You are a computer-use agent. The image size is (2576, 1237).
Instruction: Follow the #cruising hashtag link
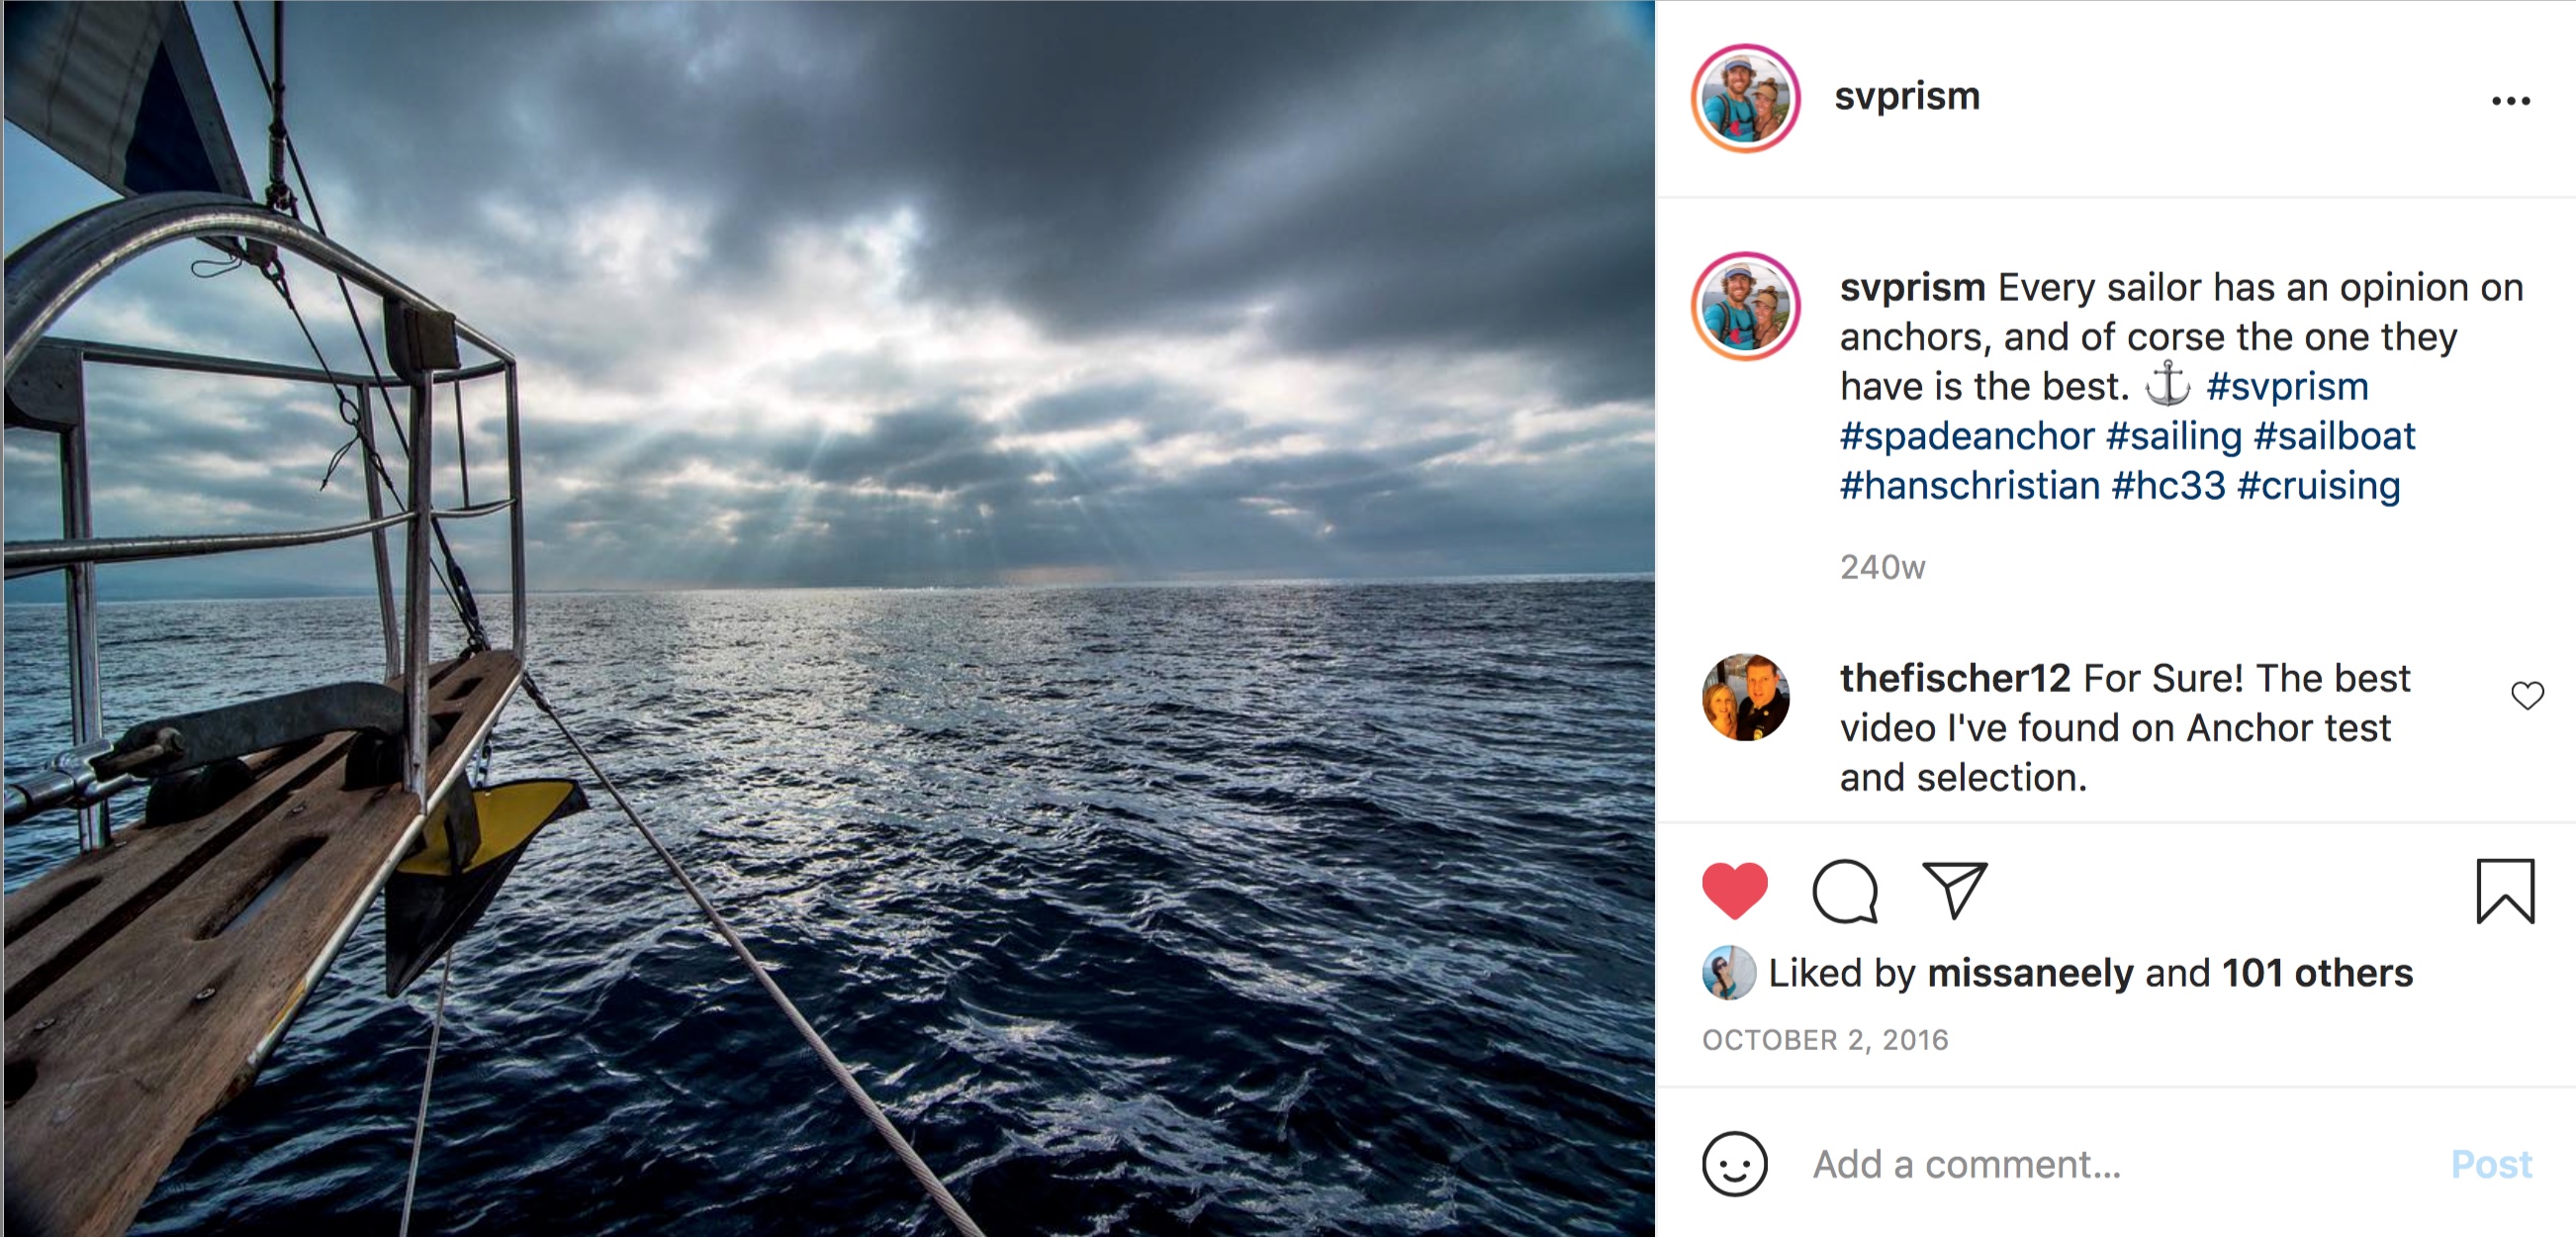click(x=2318, y=486)
